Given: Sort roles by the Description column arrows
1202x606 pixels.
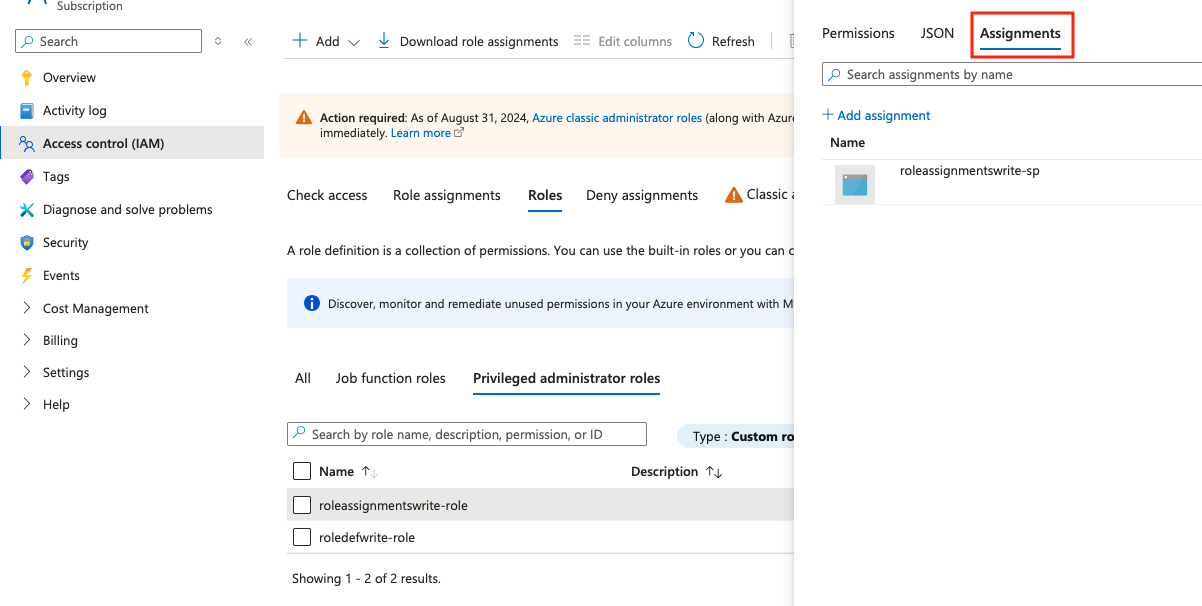Looking at the screenshot, I should click(x=714, y=472).
